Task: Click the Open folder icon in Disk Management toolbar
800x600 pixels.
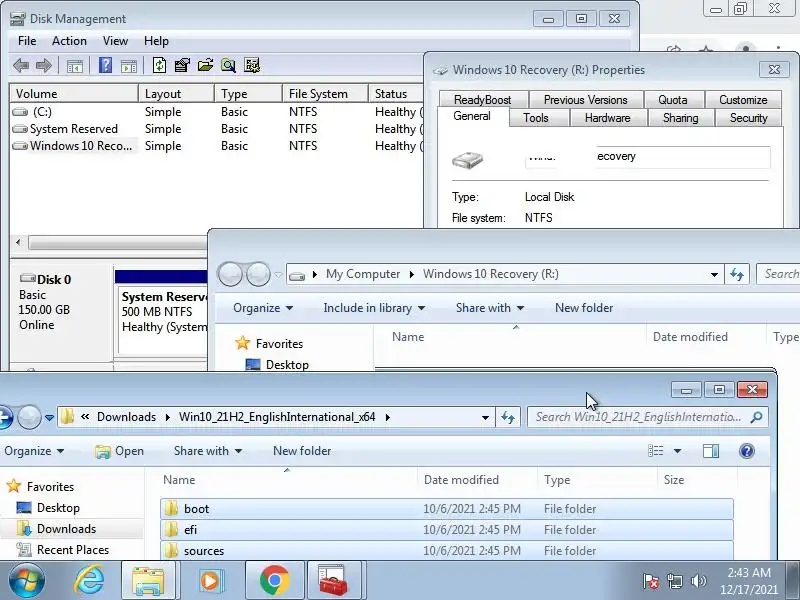Action: tap(205, 65)
